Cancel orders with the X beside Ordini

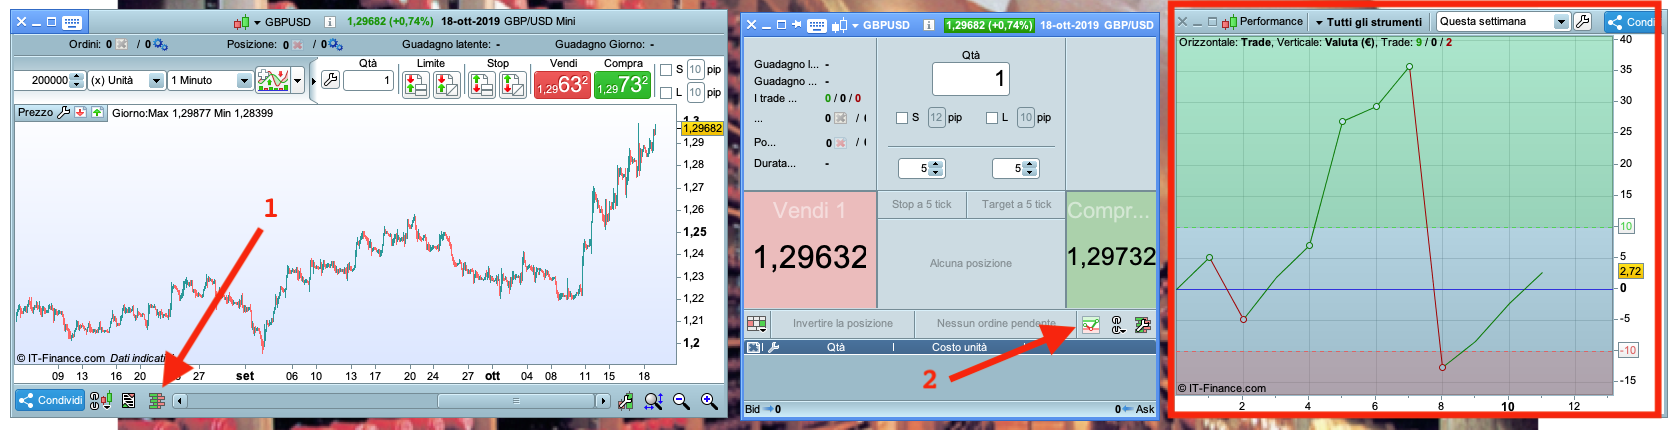(122, 44)
